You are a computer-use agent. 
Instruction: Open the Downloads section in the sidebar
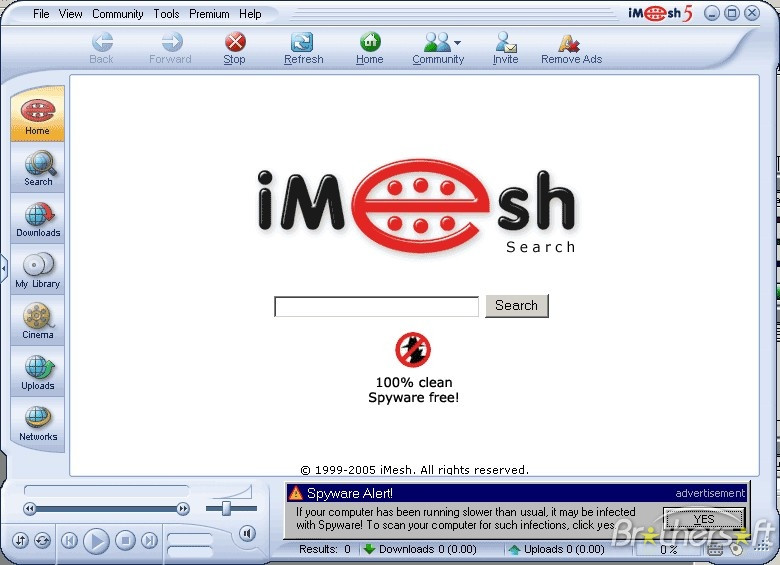[x=38, y=219]
